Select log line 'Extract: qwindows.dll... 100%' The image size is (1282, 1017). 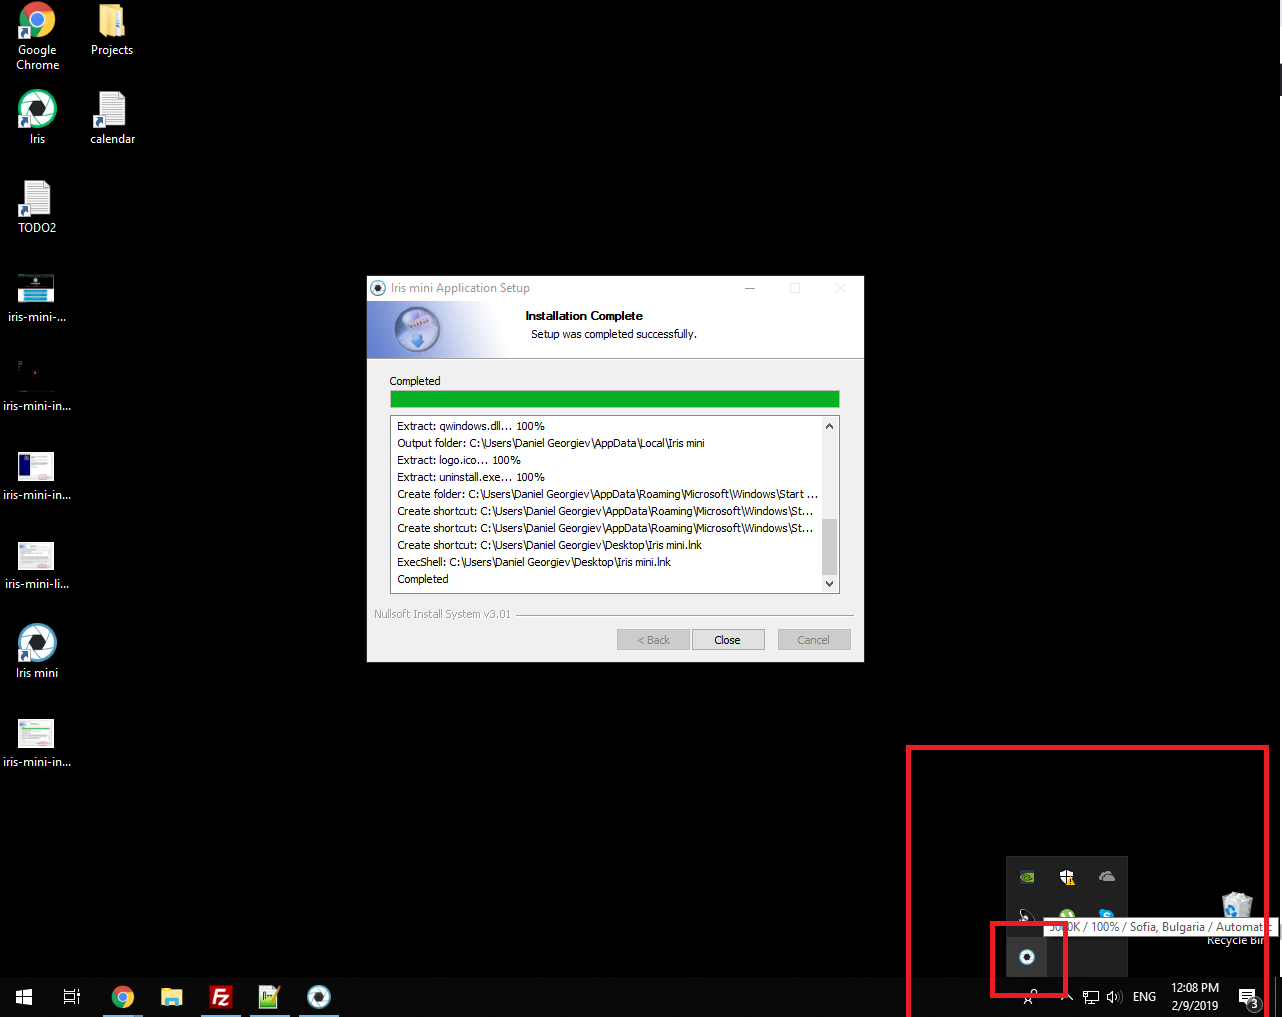coord(471,426)
